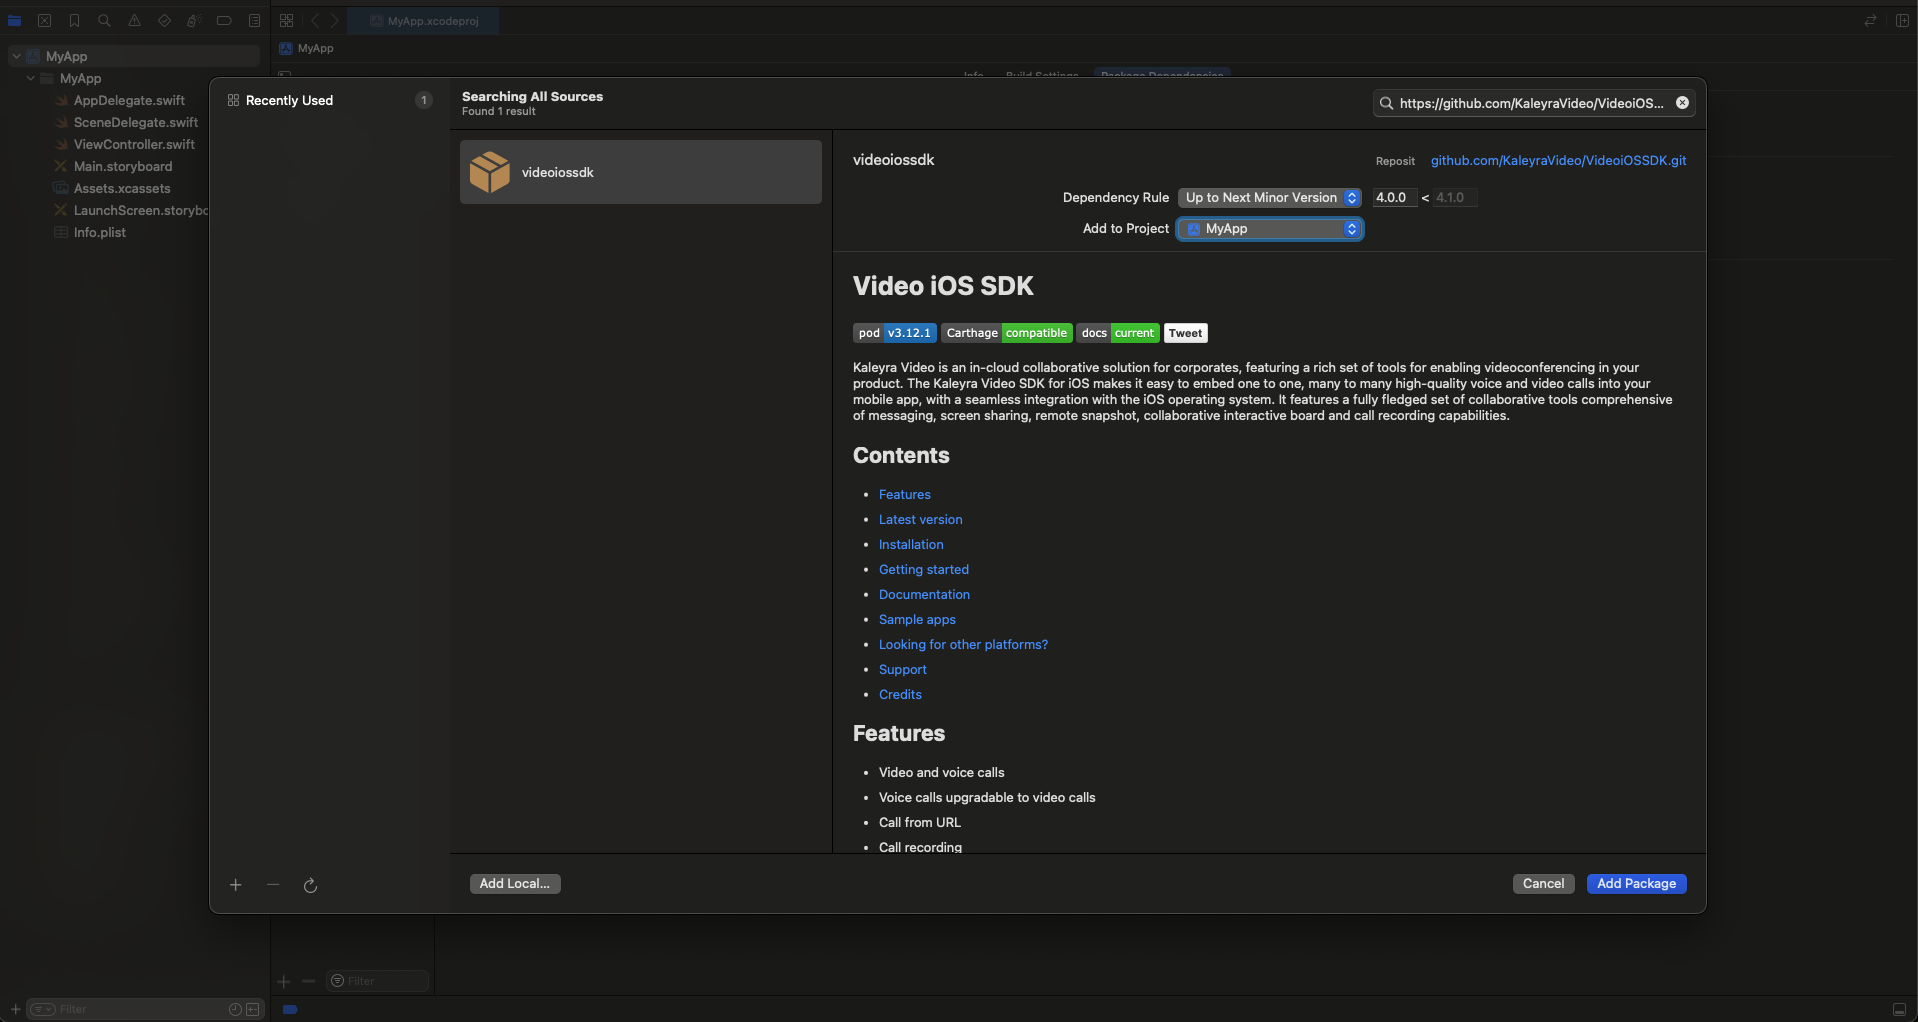1918x1022 pixels.
Task: Open navigator filter options menu
Action: click(x=42, y=1009)
